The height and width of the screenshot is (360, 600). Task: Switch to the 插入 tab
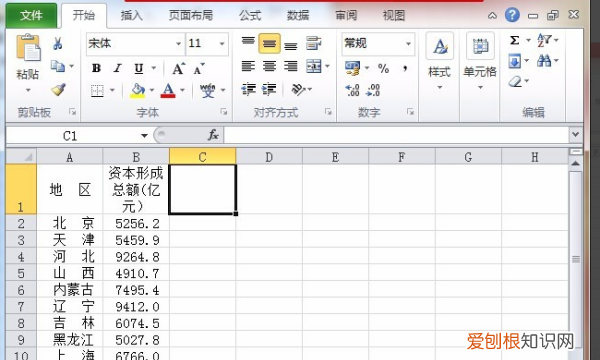click(x=132, y=16)
